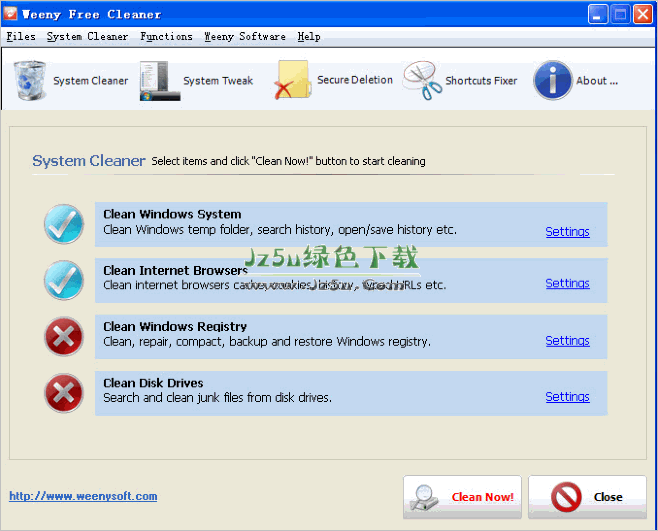
Task: Minimize the Weeny Free Cleaner window
Action: point(598,14)
